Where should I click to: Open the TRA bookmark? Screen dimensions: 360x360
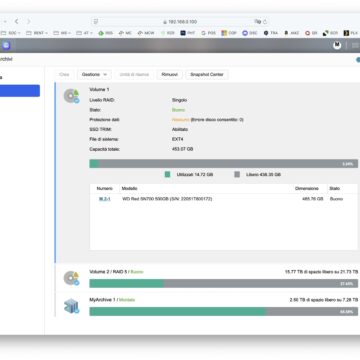[x=270, y=33]
